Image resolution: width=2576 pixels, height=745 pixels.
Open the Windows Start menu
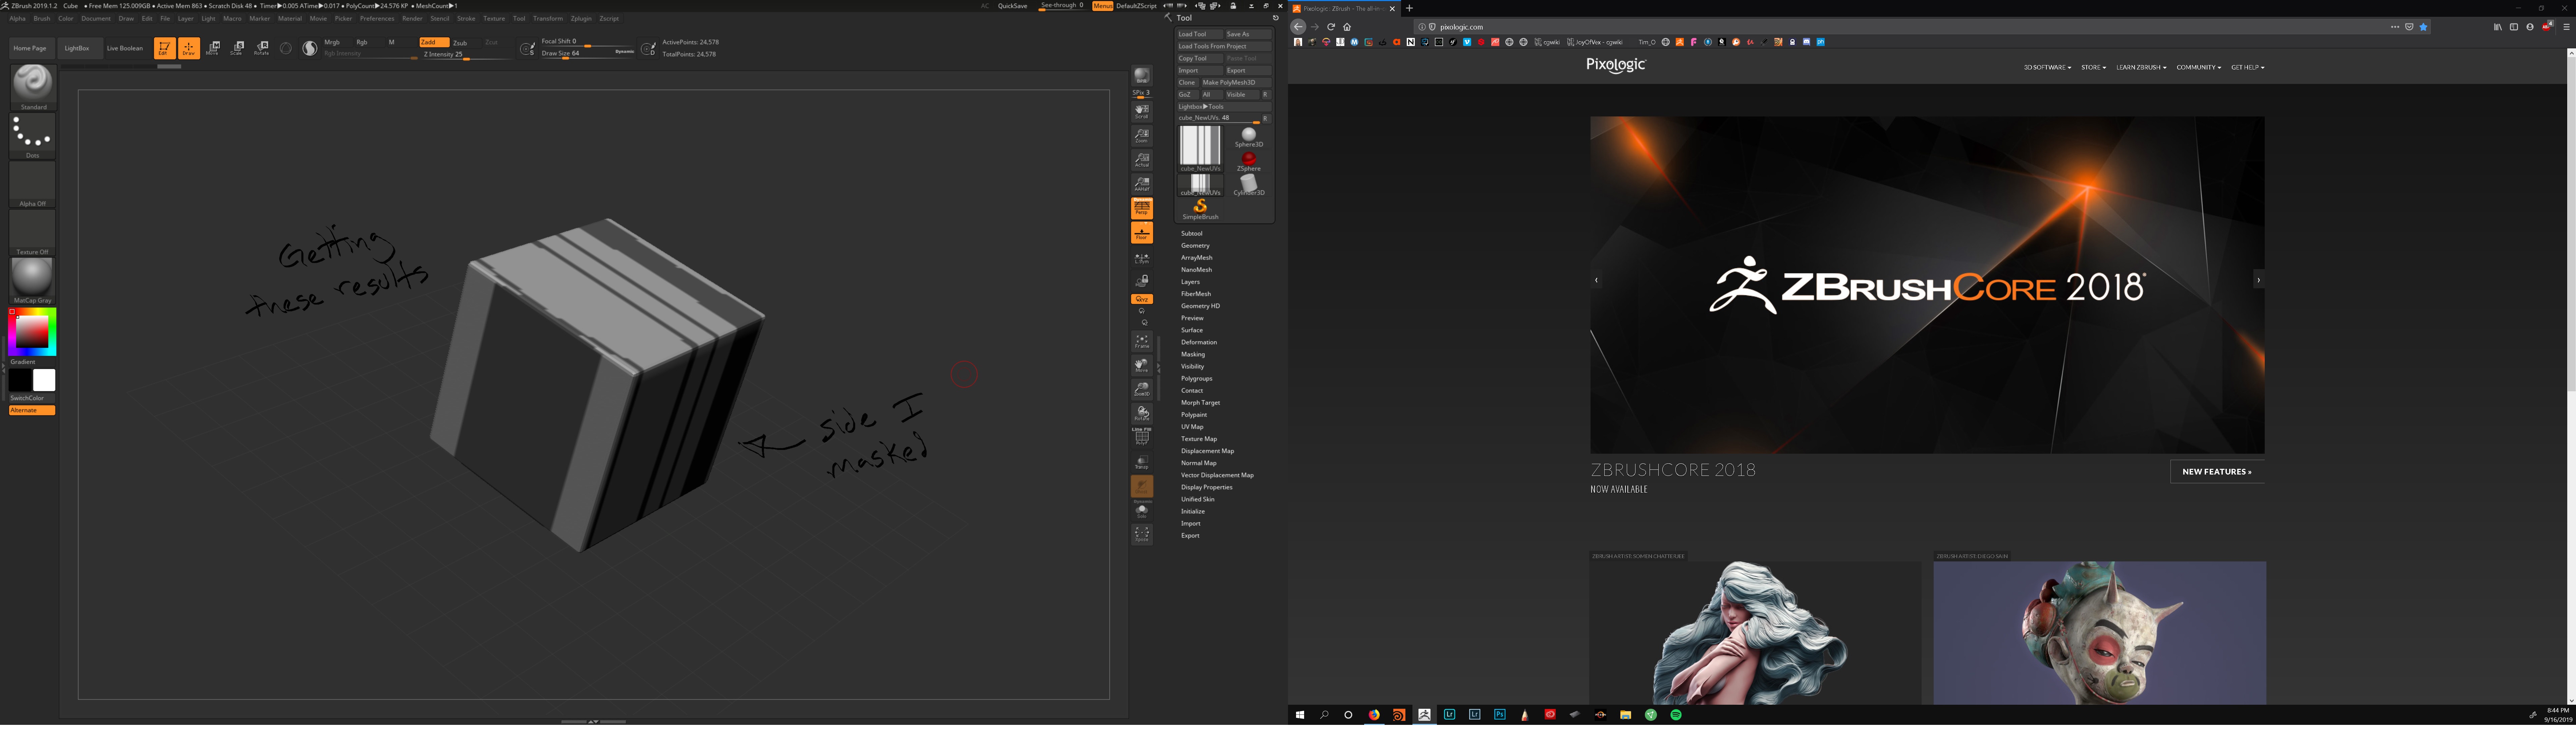tap(1300, 715)
